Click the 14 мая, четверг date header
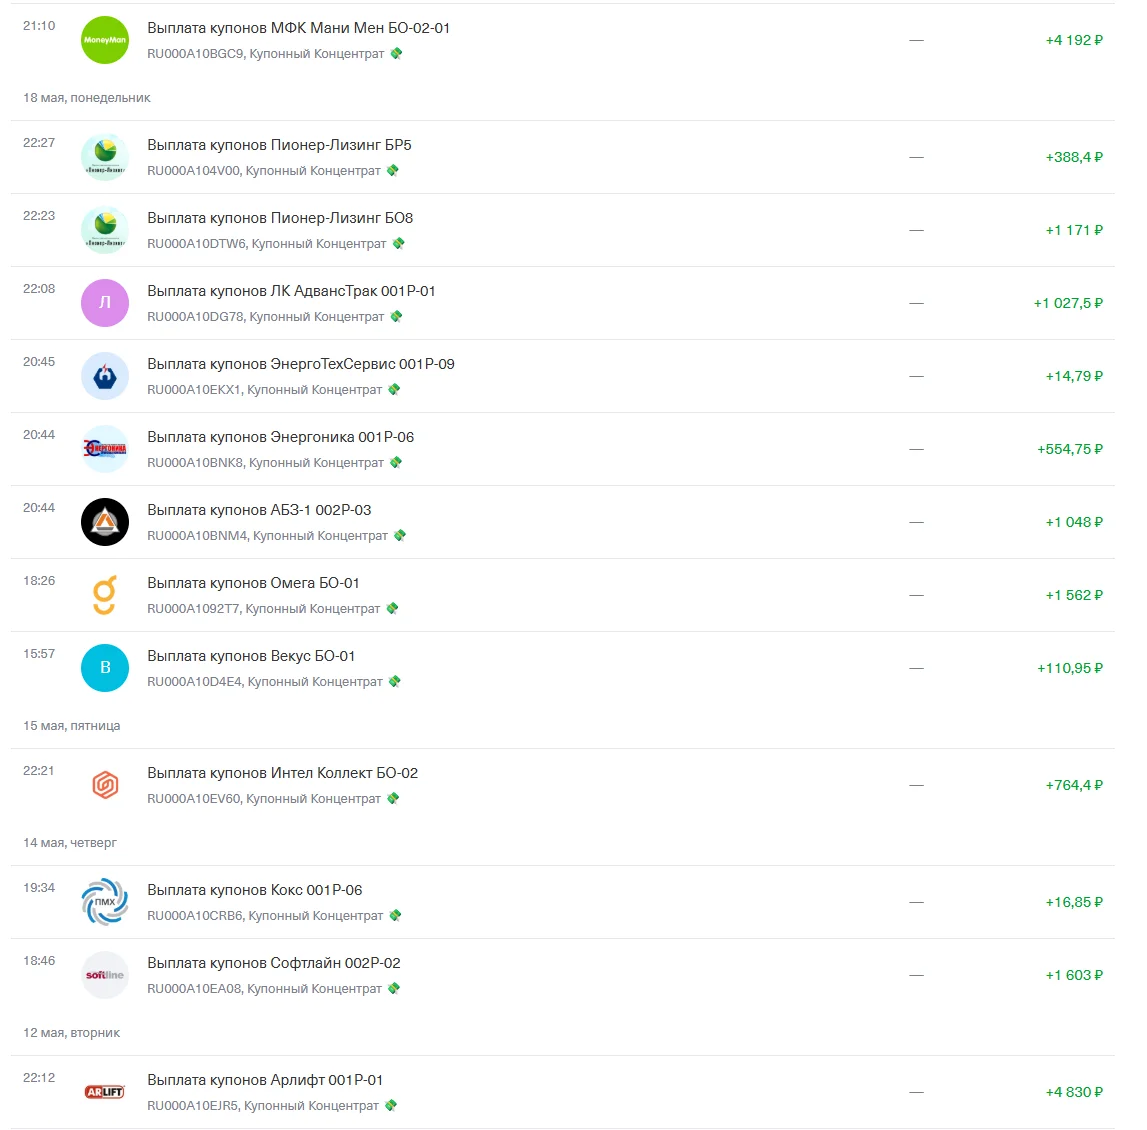 tap(69, 843)
